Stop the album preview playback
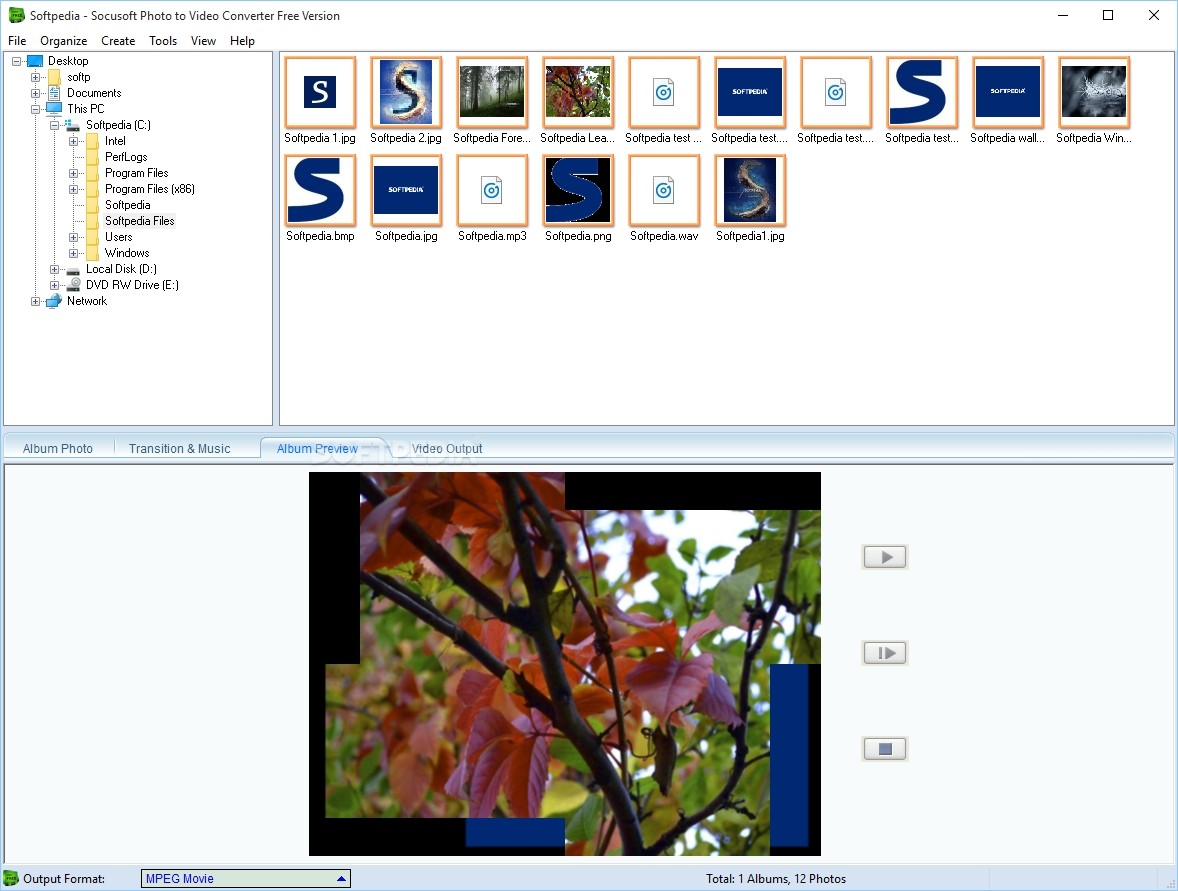The image size is (1178, 891). 884,748
